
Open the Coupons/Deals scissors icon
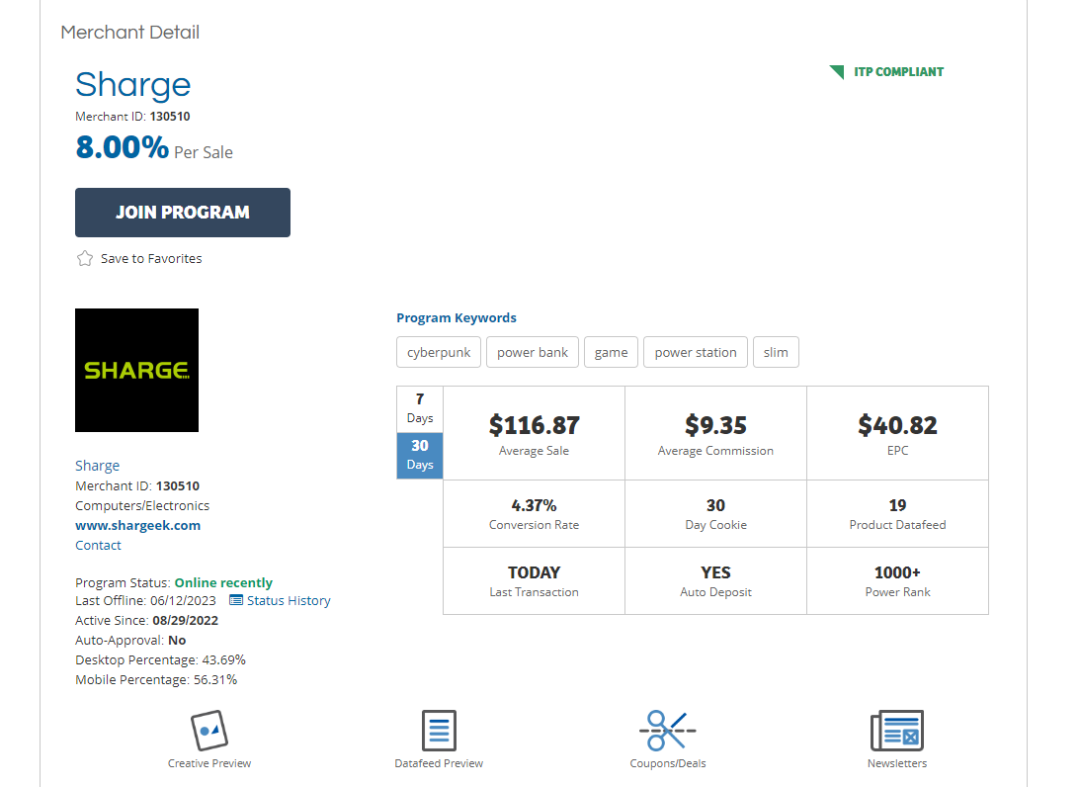click(667, 730)
